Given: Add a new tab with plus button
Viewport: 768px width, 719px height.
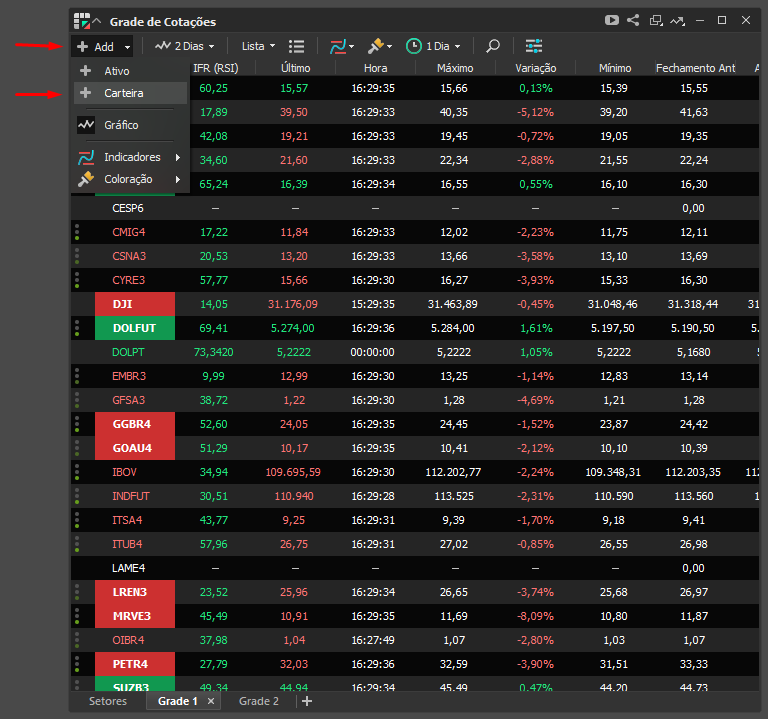Looking at the screenshot, I should [x=307, y=701].
